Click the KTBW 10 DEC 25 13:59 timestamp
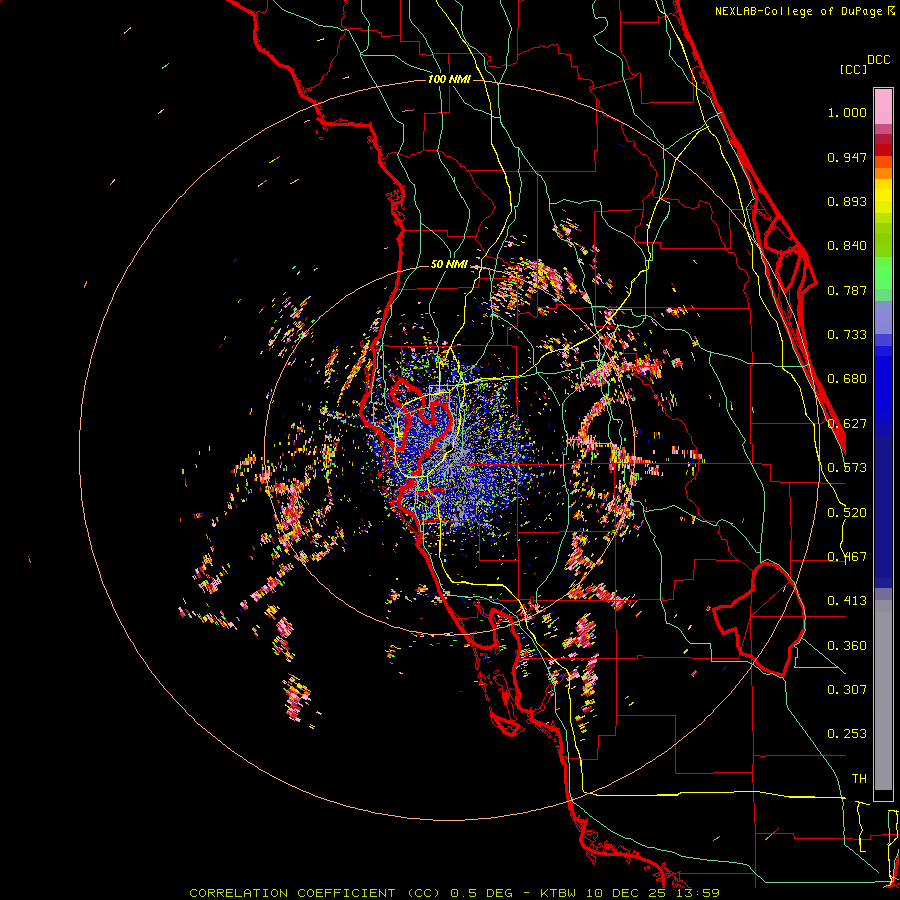 [630, 893]
